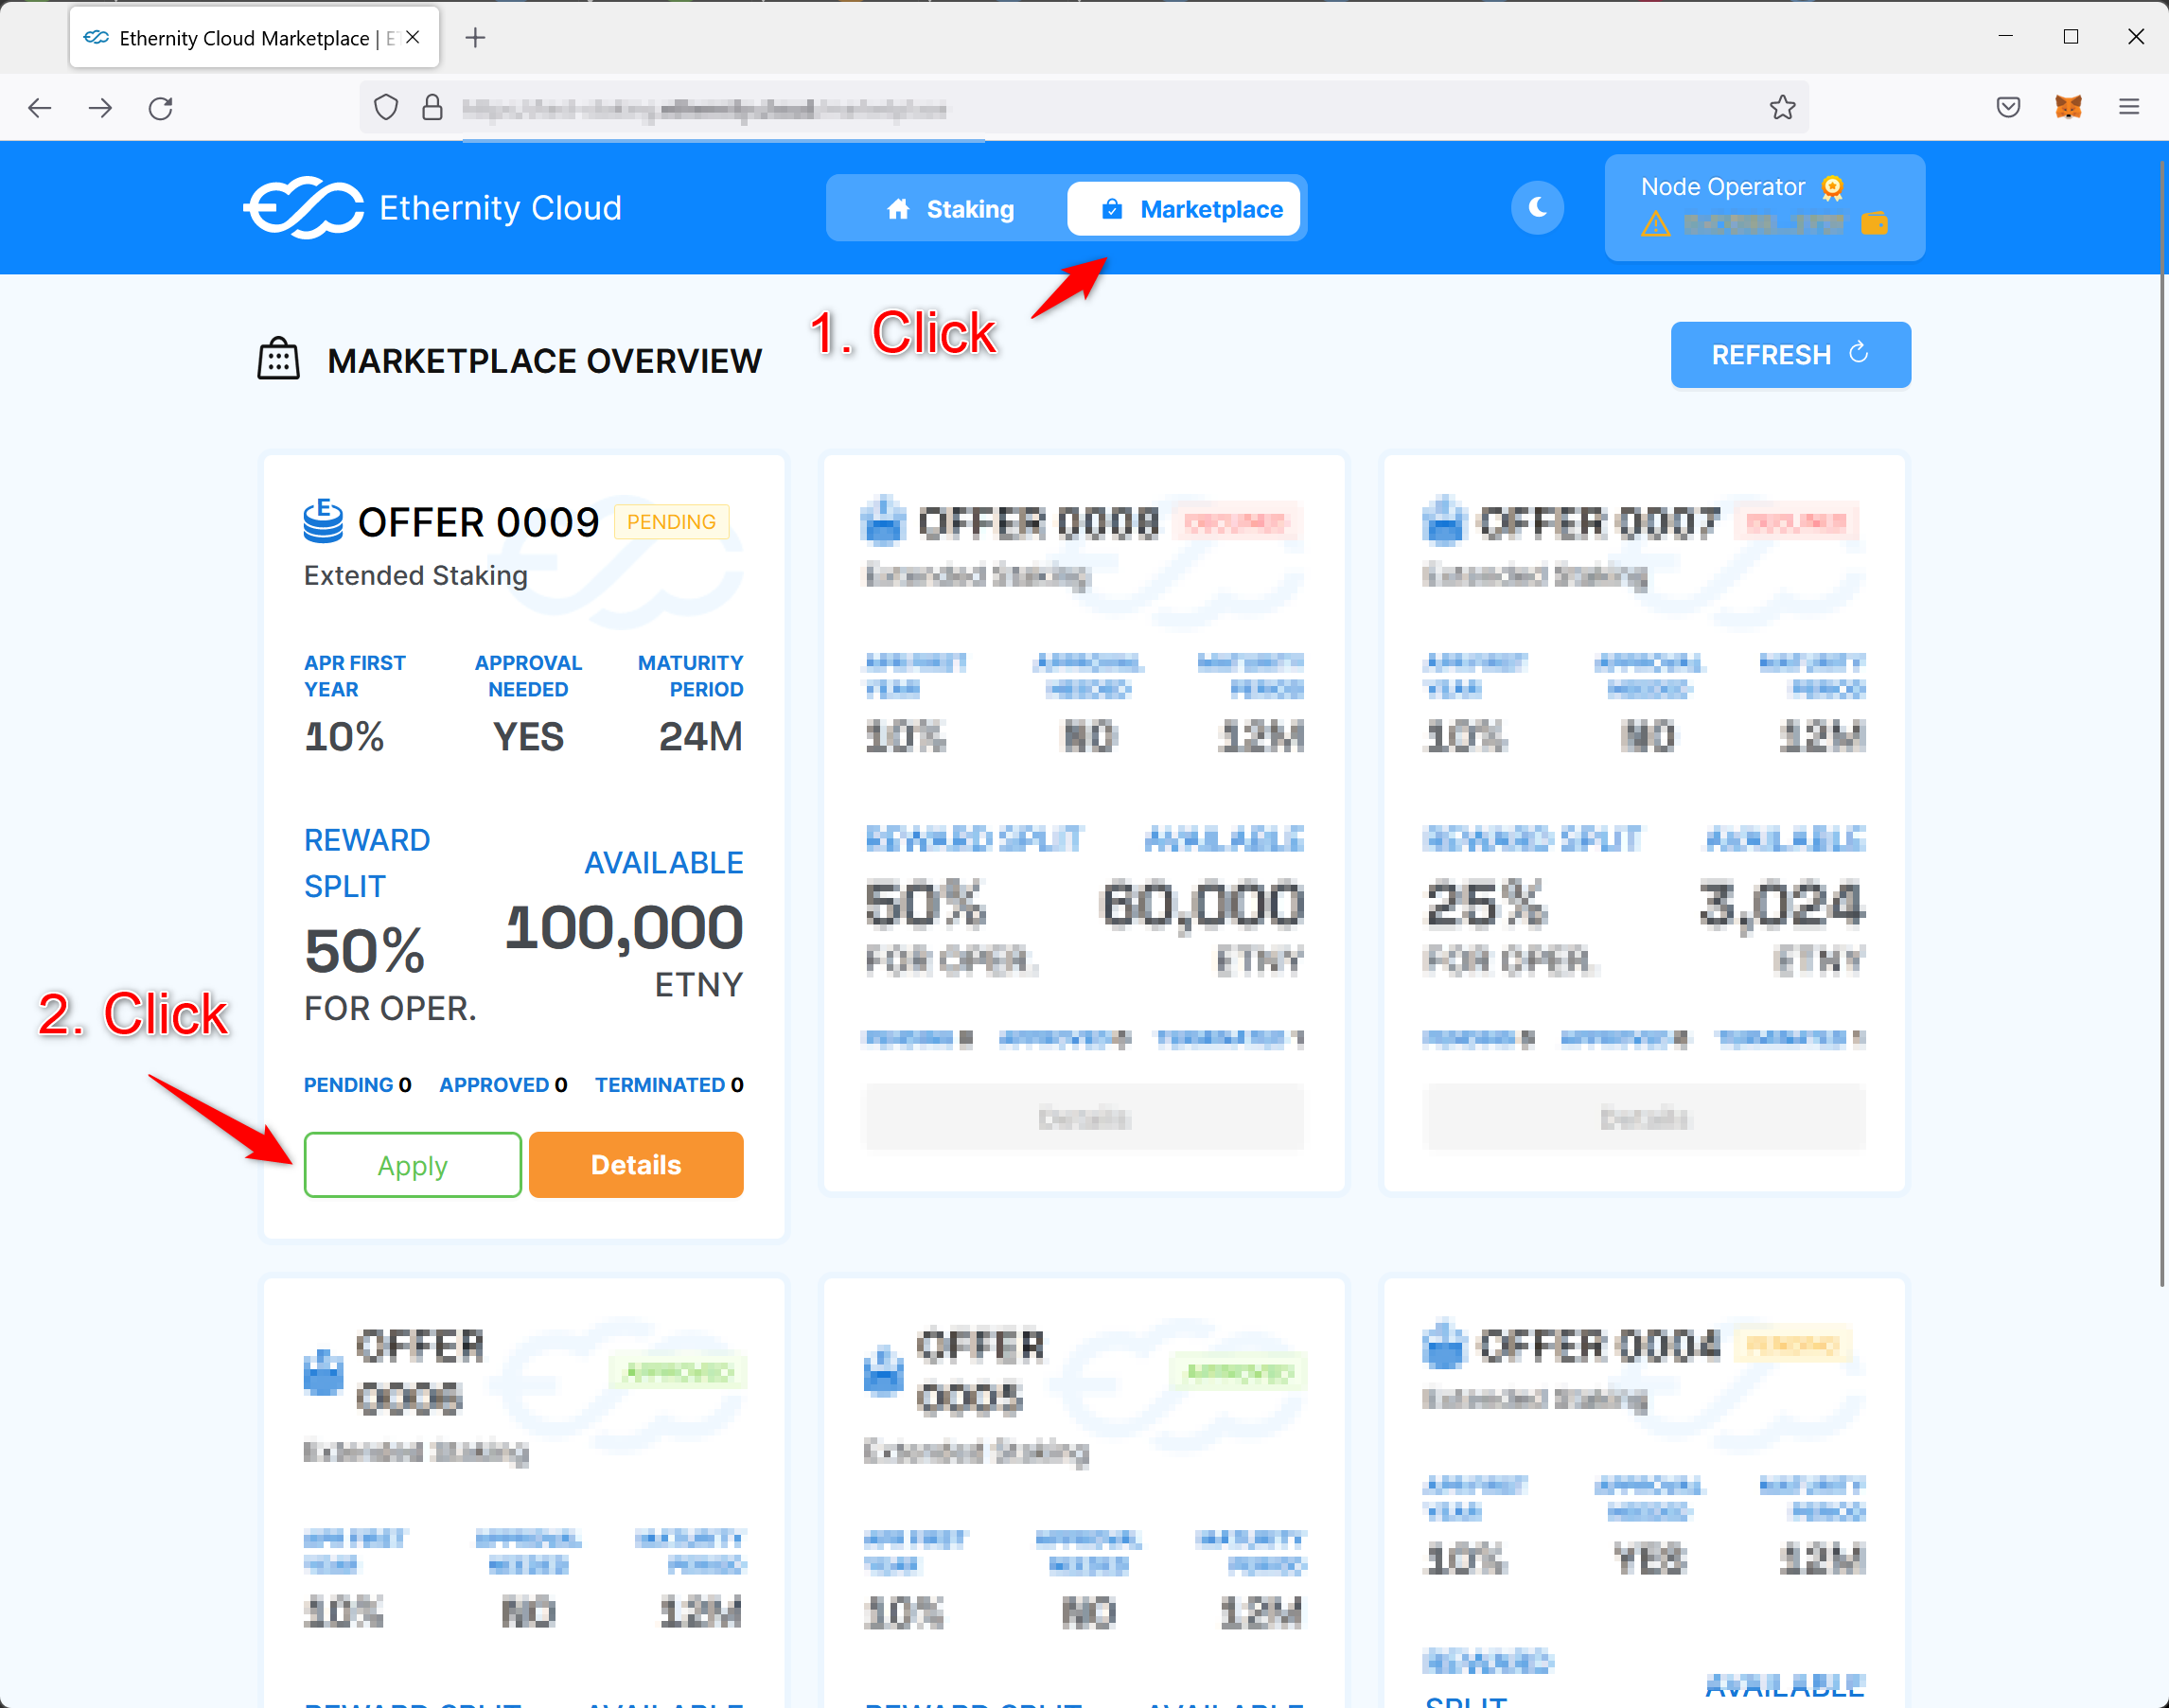Click the 60,000 available amount on Offer 0008
Viewport: 2169px width, 1708px height.
click(x=1203, y=905)
